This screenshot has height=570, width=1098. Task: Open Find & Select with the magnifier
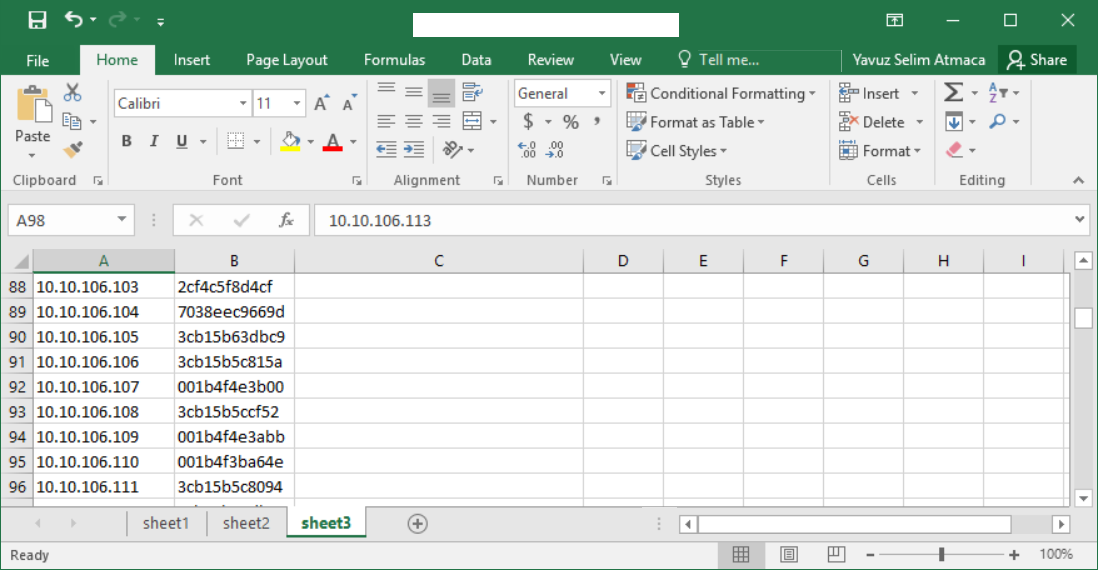pos(998,122)
